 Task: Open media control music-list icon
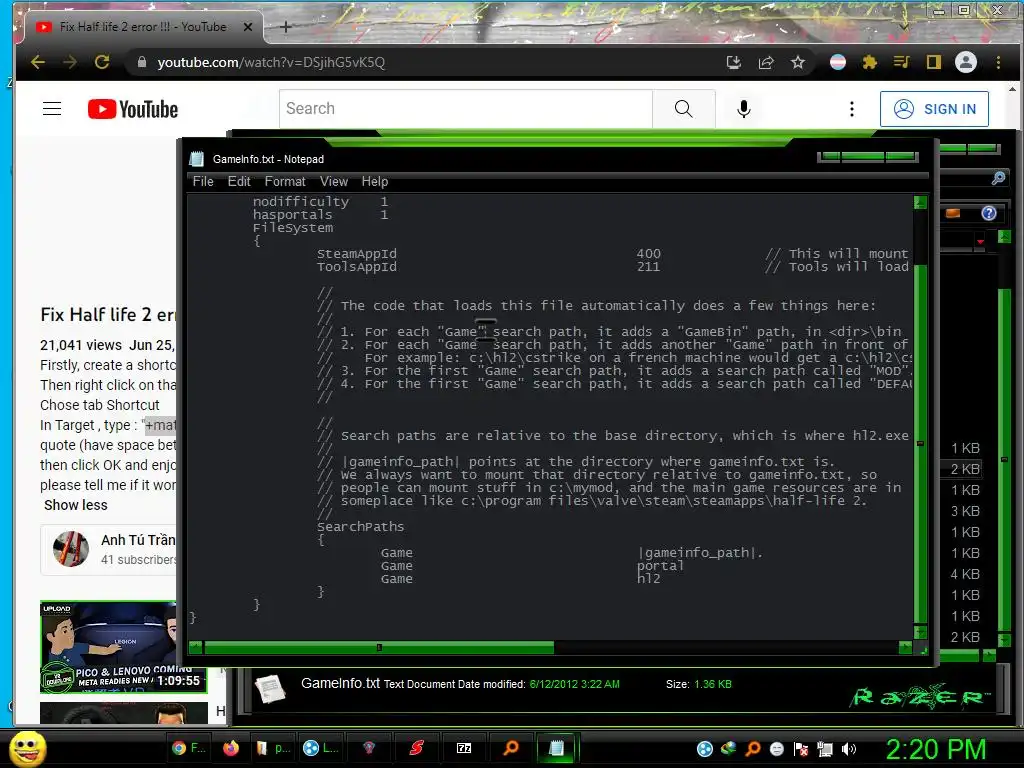[901, 63]
